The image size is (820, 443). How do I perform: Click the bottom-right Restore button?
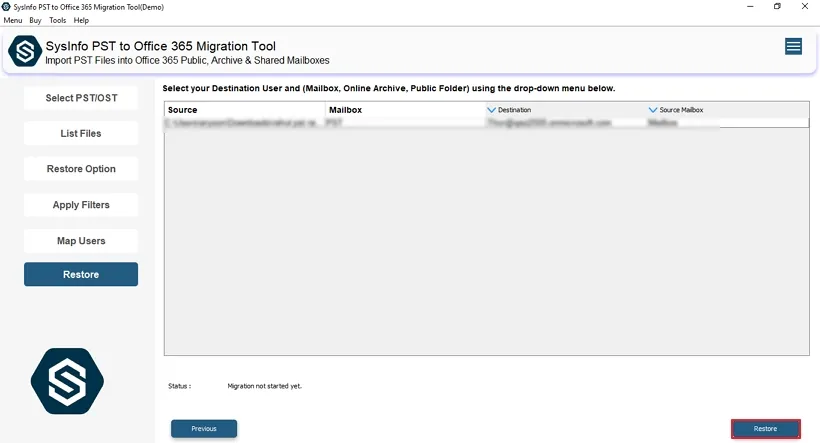(766, 428)
